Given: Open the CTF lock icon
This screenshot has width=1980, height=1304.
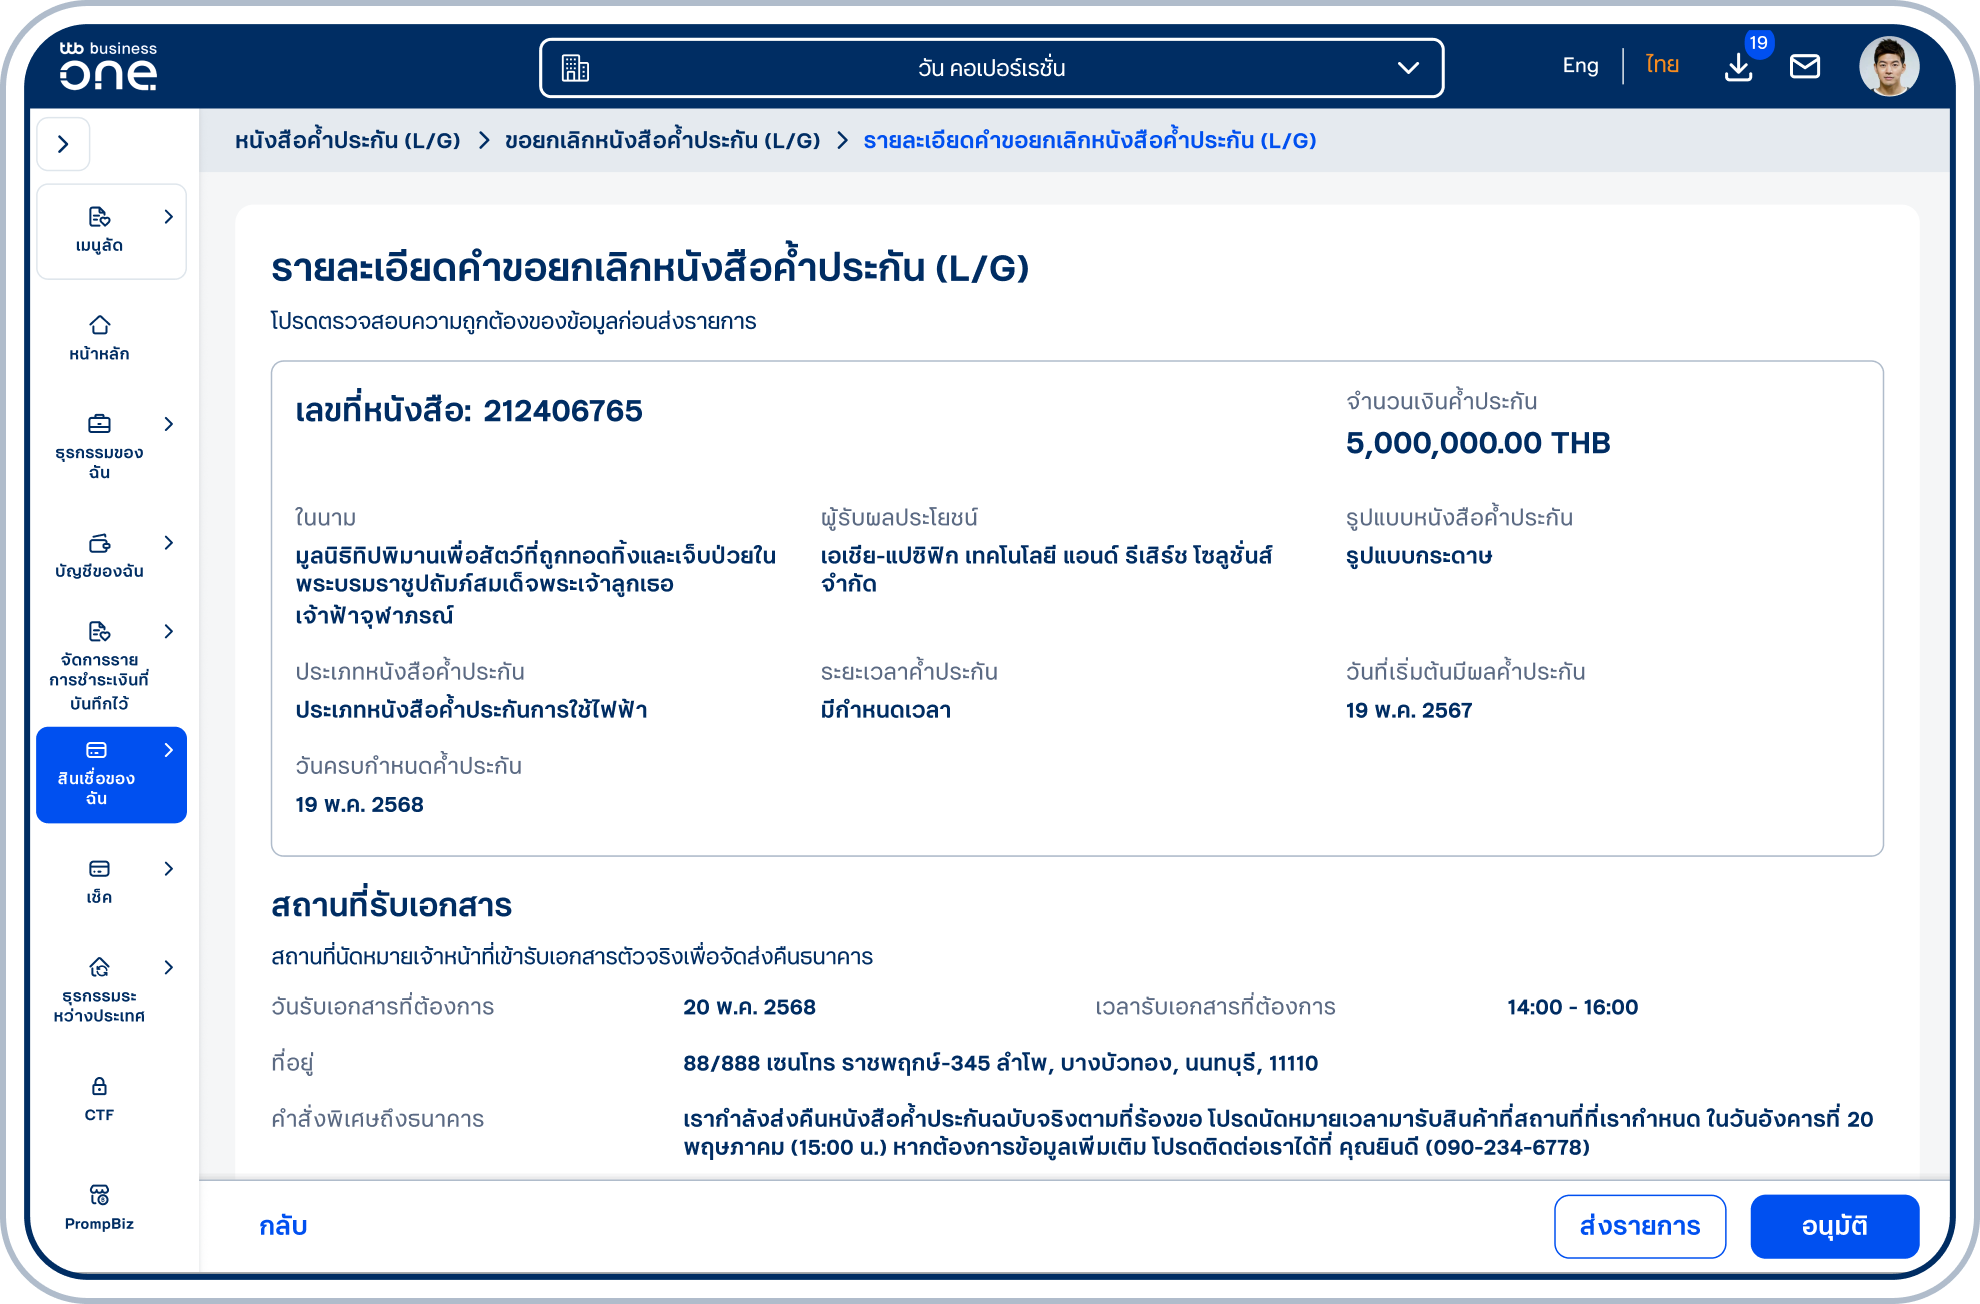Looking at the screenshot, I should tap(99, 1086).
